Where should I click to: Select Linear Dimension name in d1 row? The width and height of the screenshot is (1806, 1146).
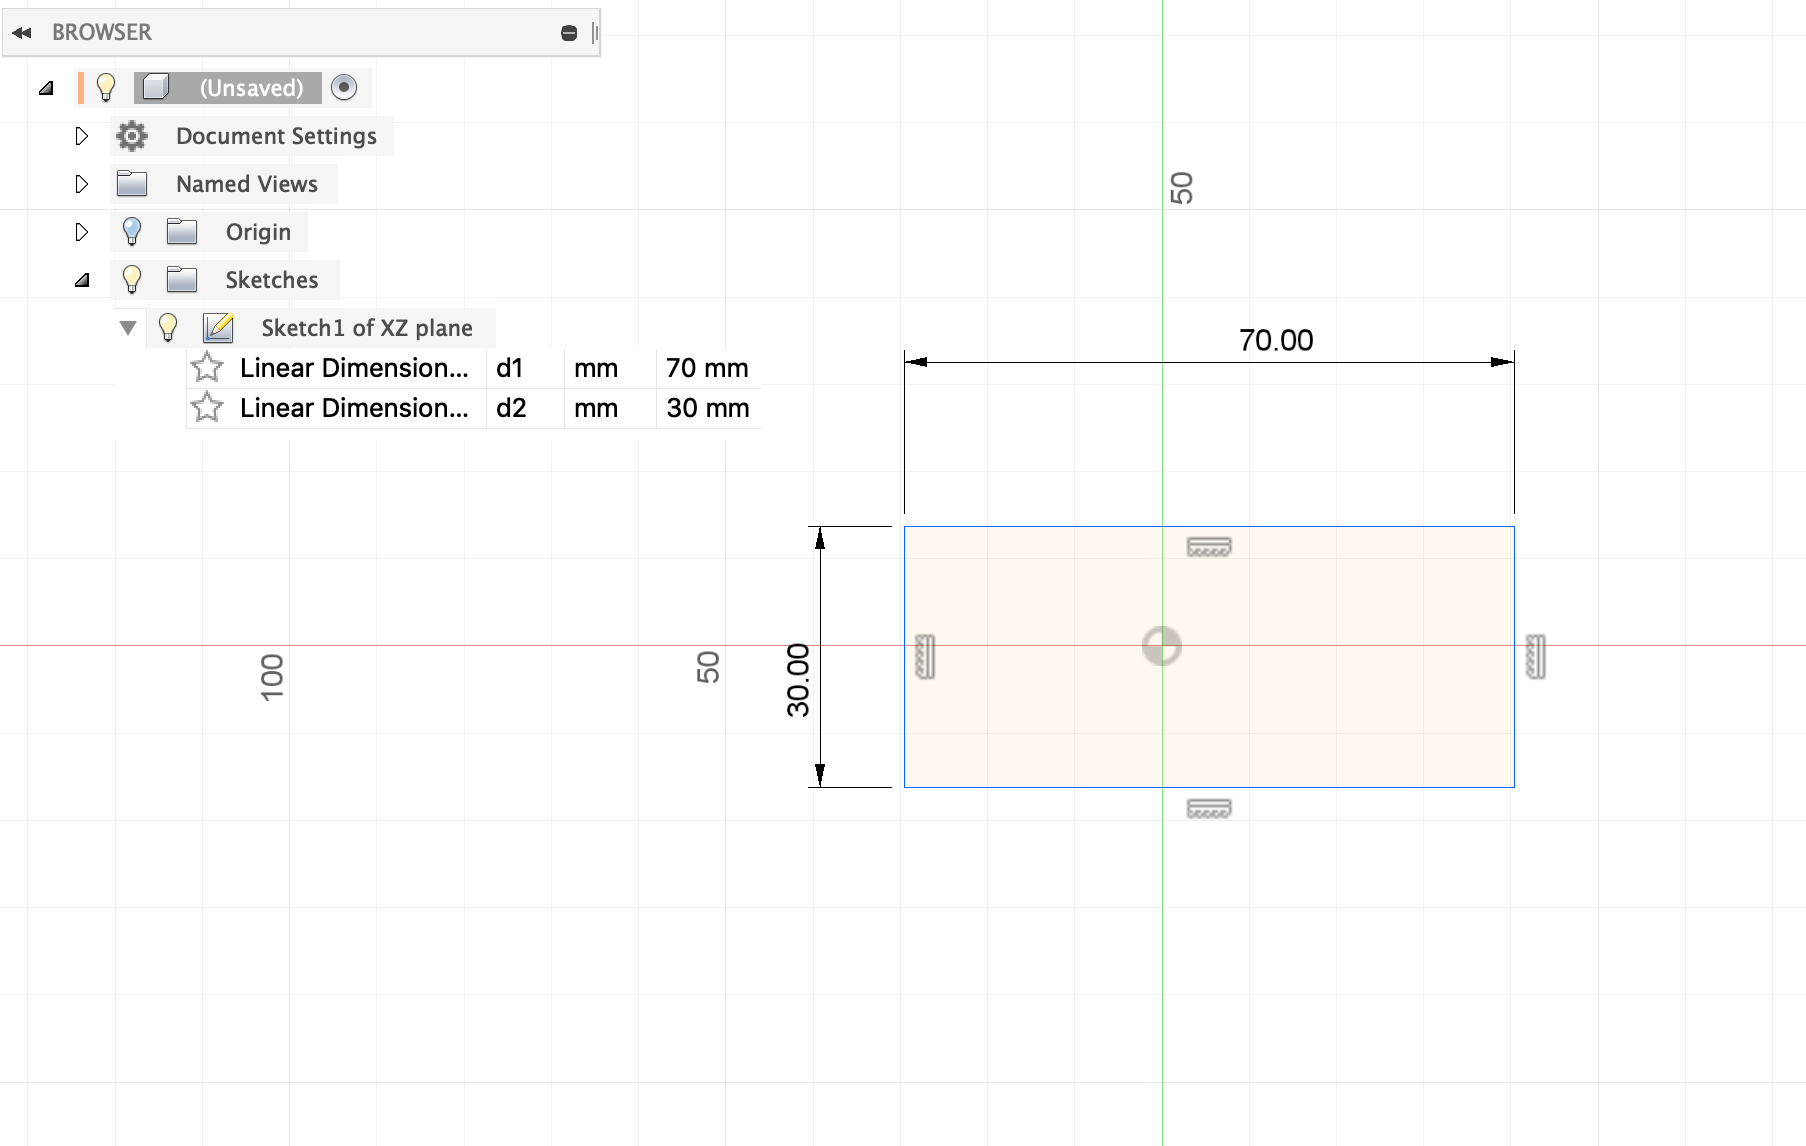tap(354, 368)
